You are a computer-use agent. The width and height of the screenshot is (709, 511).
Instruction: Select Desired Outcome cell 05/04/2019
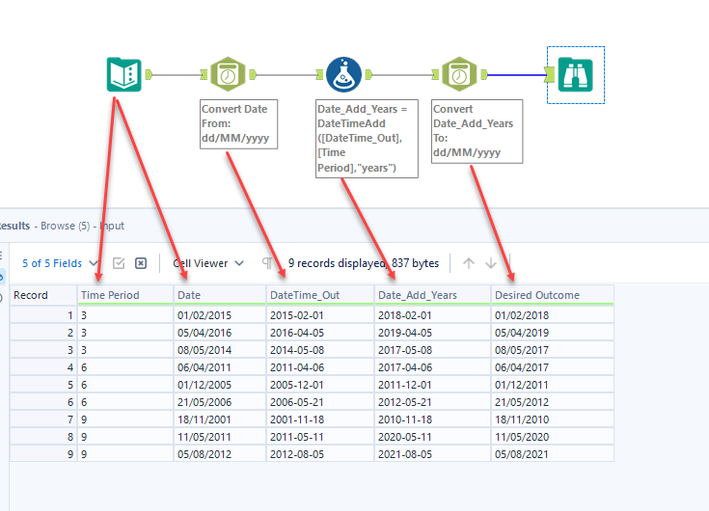pos(553,333)
